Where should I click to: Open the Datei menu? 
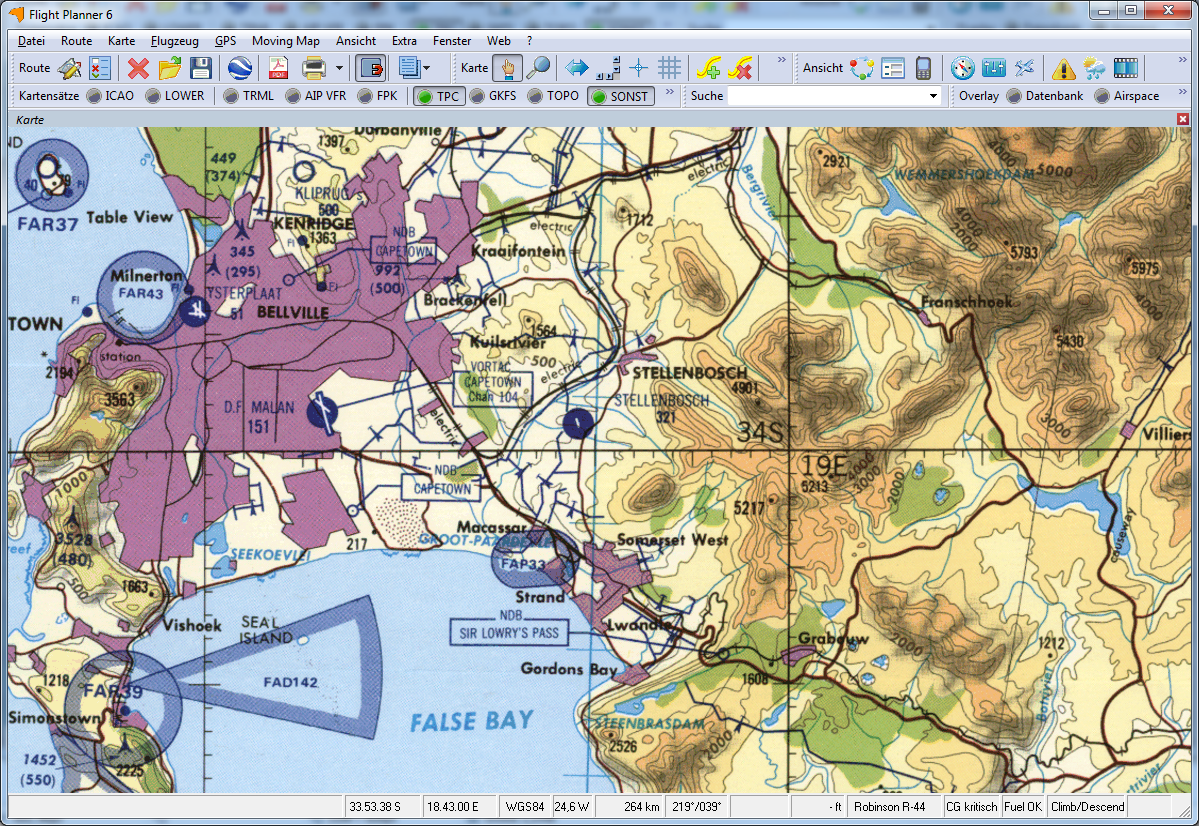click(x=31, y=41)
